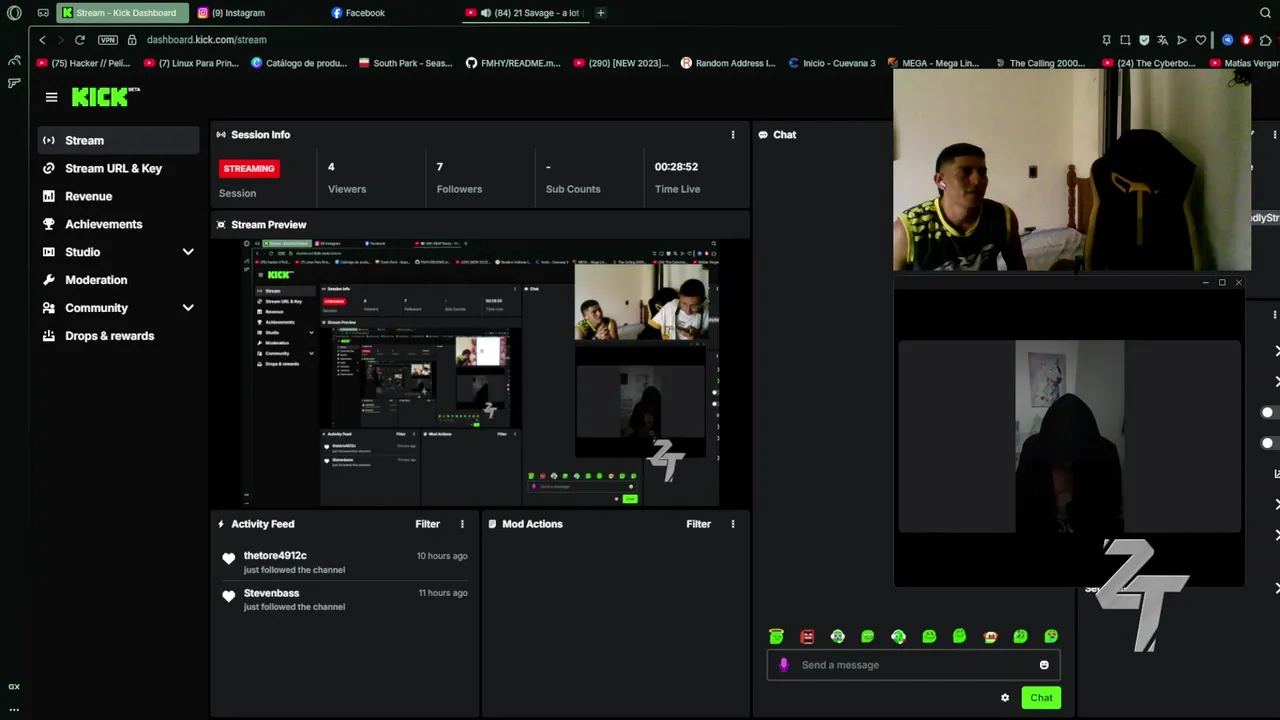
Task: Click the purple microphone icon in chat
Action: pyautogui.click(x=784, y=665)
